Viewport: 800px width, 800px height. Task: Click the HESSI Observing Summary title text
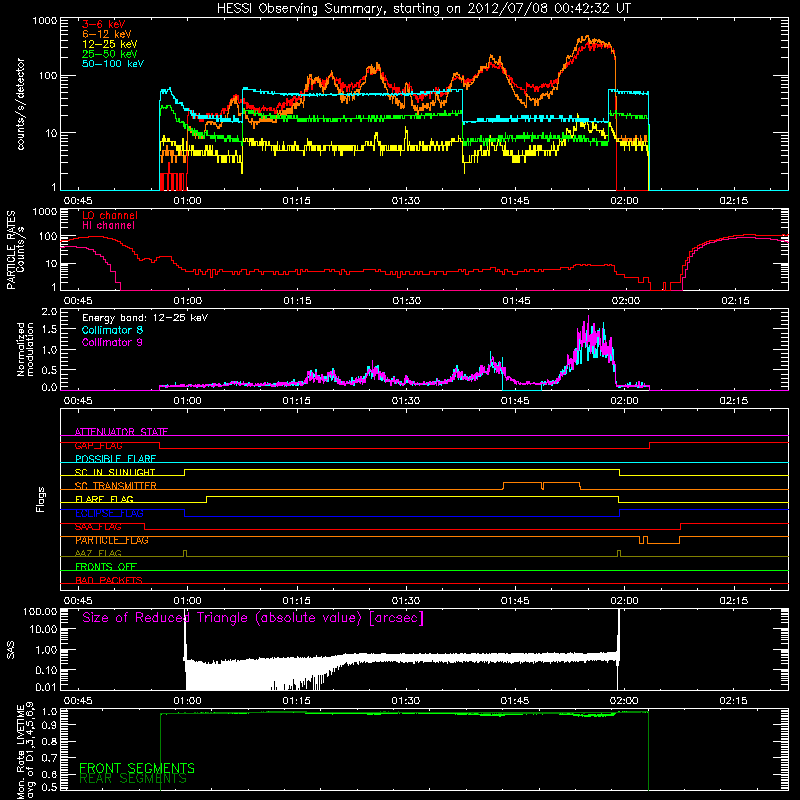pos(423,9)
